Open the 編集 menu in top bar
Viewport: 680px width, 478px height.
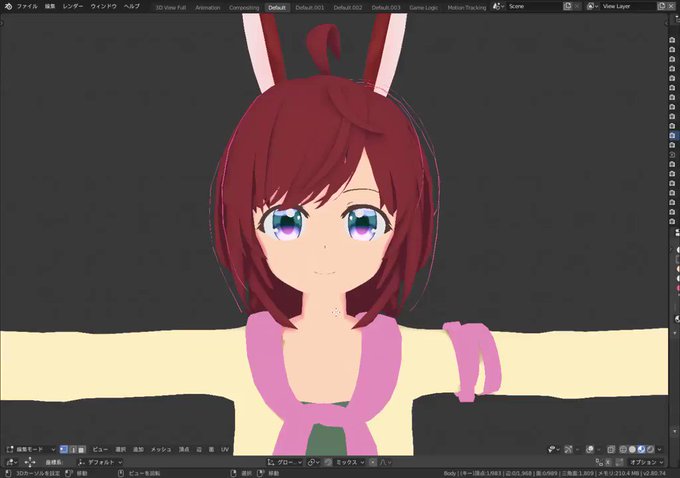(x=50, y=7)
